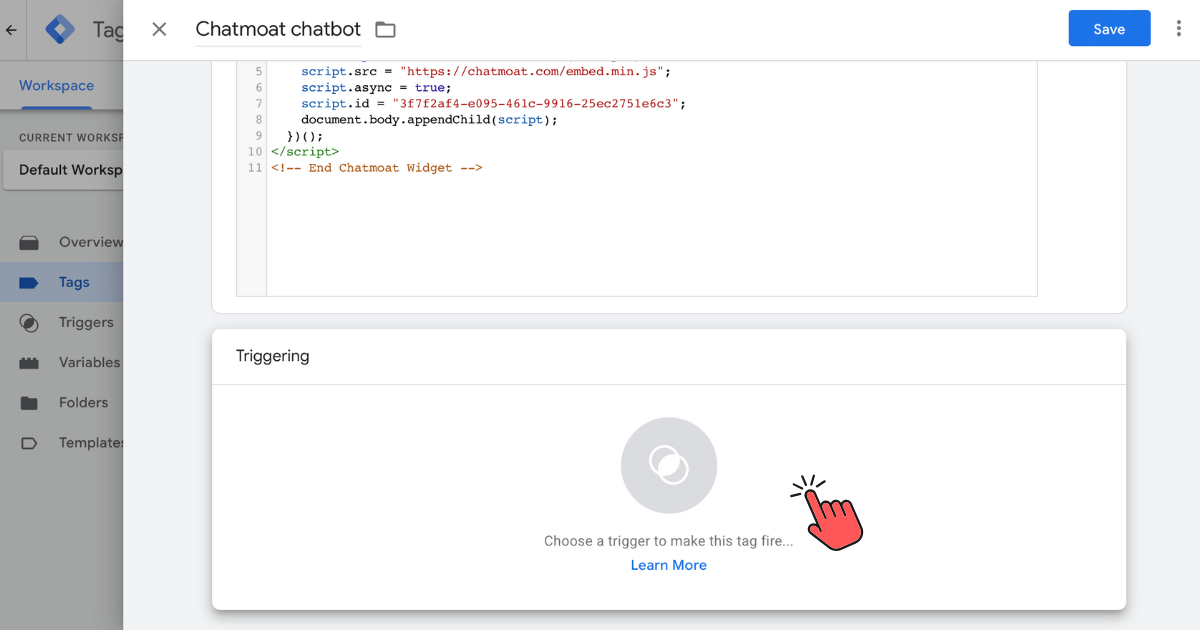1200x630 pixels.
Task: Click the Templates icon in sidebar
Action: pos(29,443)
